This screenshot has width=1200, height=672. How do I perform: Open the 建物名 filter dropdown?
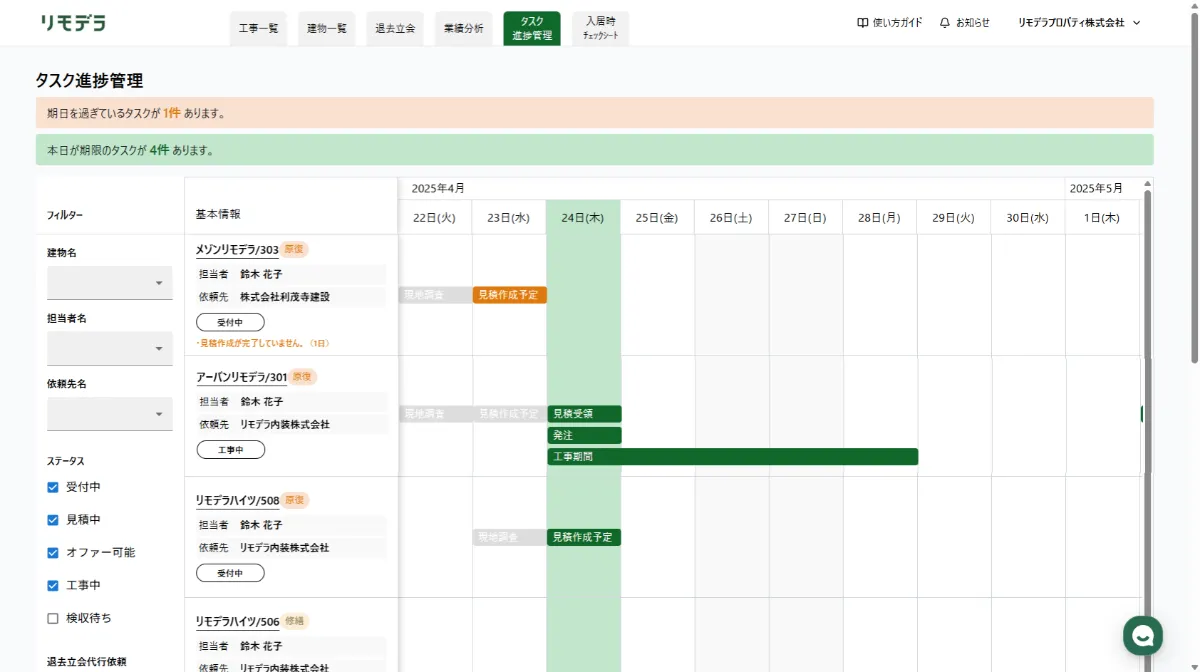(x=110, y=283)
